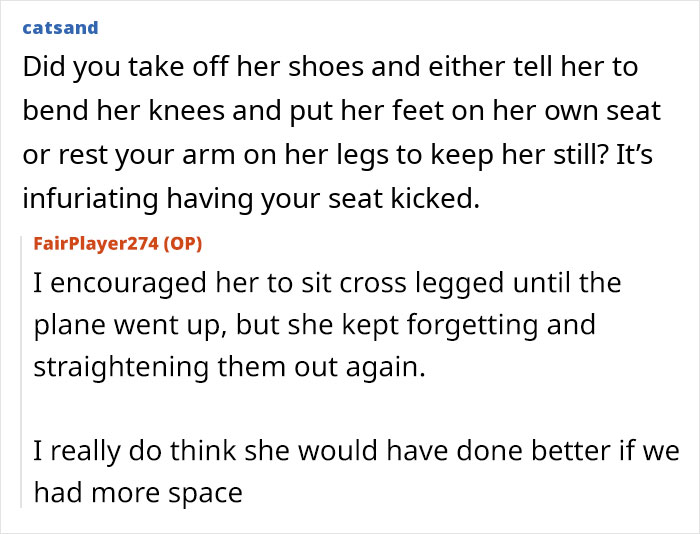Screen dimensions: 700x534
Task: Click the word "straightening" in the reply
Action: coord(121,367)
